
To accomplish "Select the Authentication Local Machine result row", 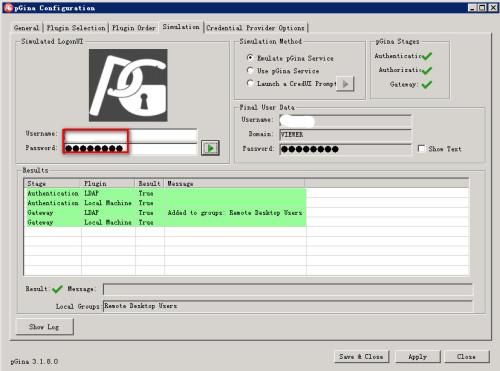I will click(x=165, y=203).
